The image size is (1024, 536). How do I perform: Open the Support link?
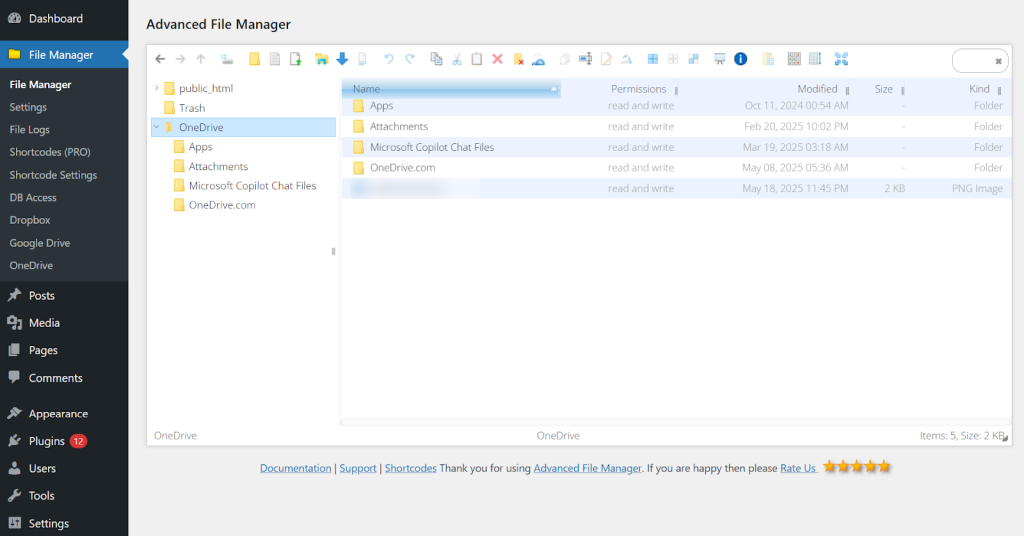pyautogui.click(x=358, y=468)
